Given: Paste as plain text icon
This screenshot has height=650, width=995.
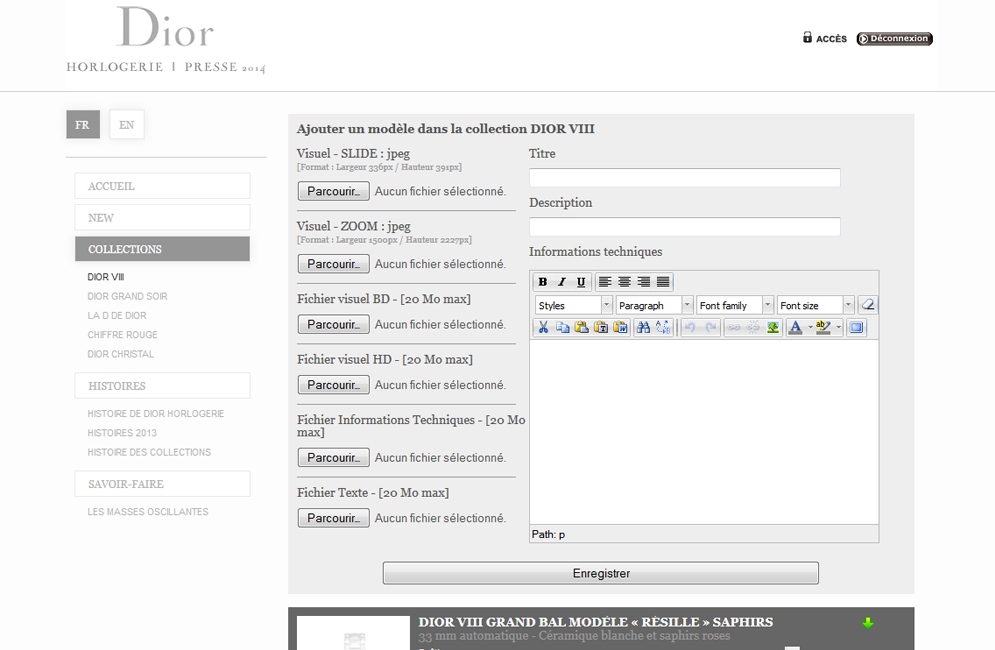Looking at the screenshot, I should pyautogui.click(x=601, y=328).
